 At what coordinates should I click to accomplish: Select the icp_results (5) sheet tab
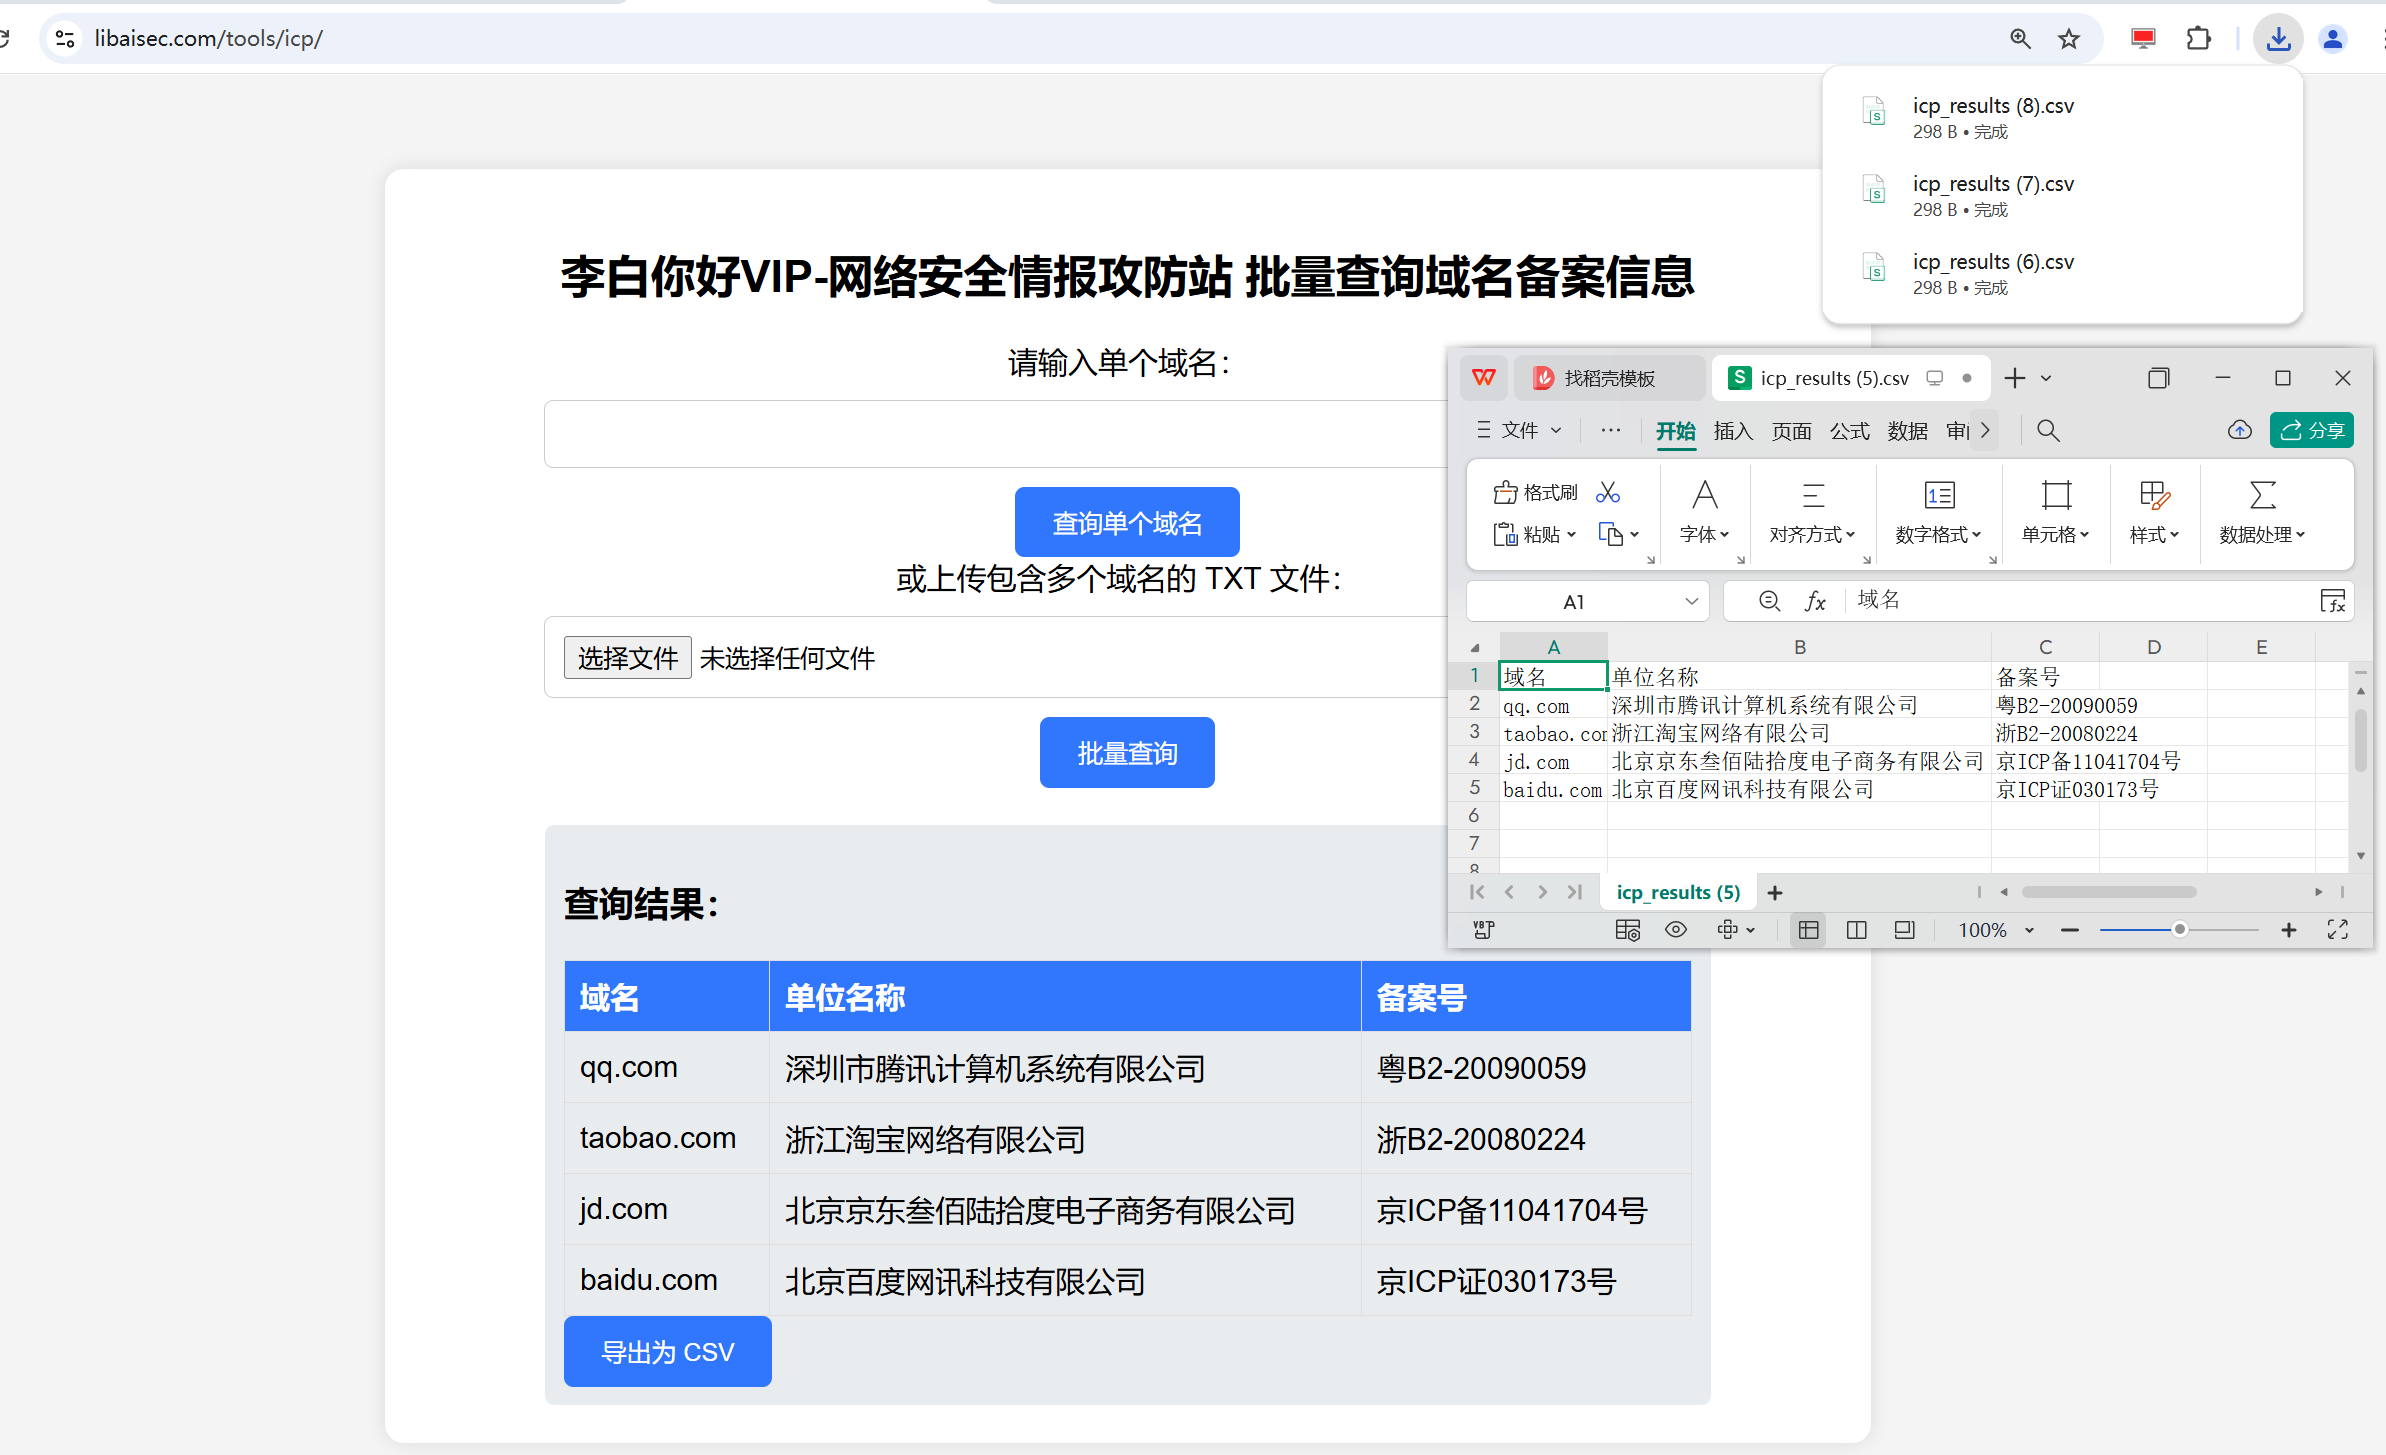point(1678,892)
